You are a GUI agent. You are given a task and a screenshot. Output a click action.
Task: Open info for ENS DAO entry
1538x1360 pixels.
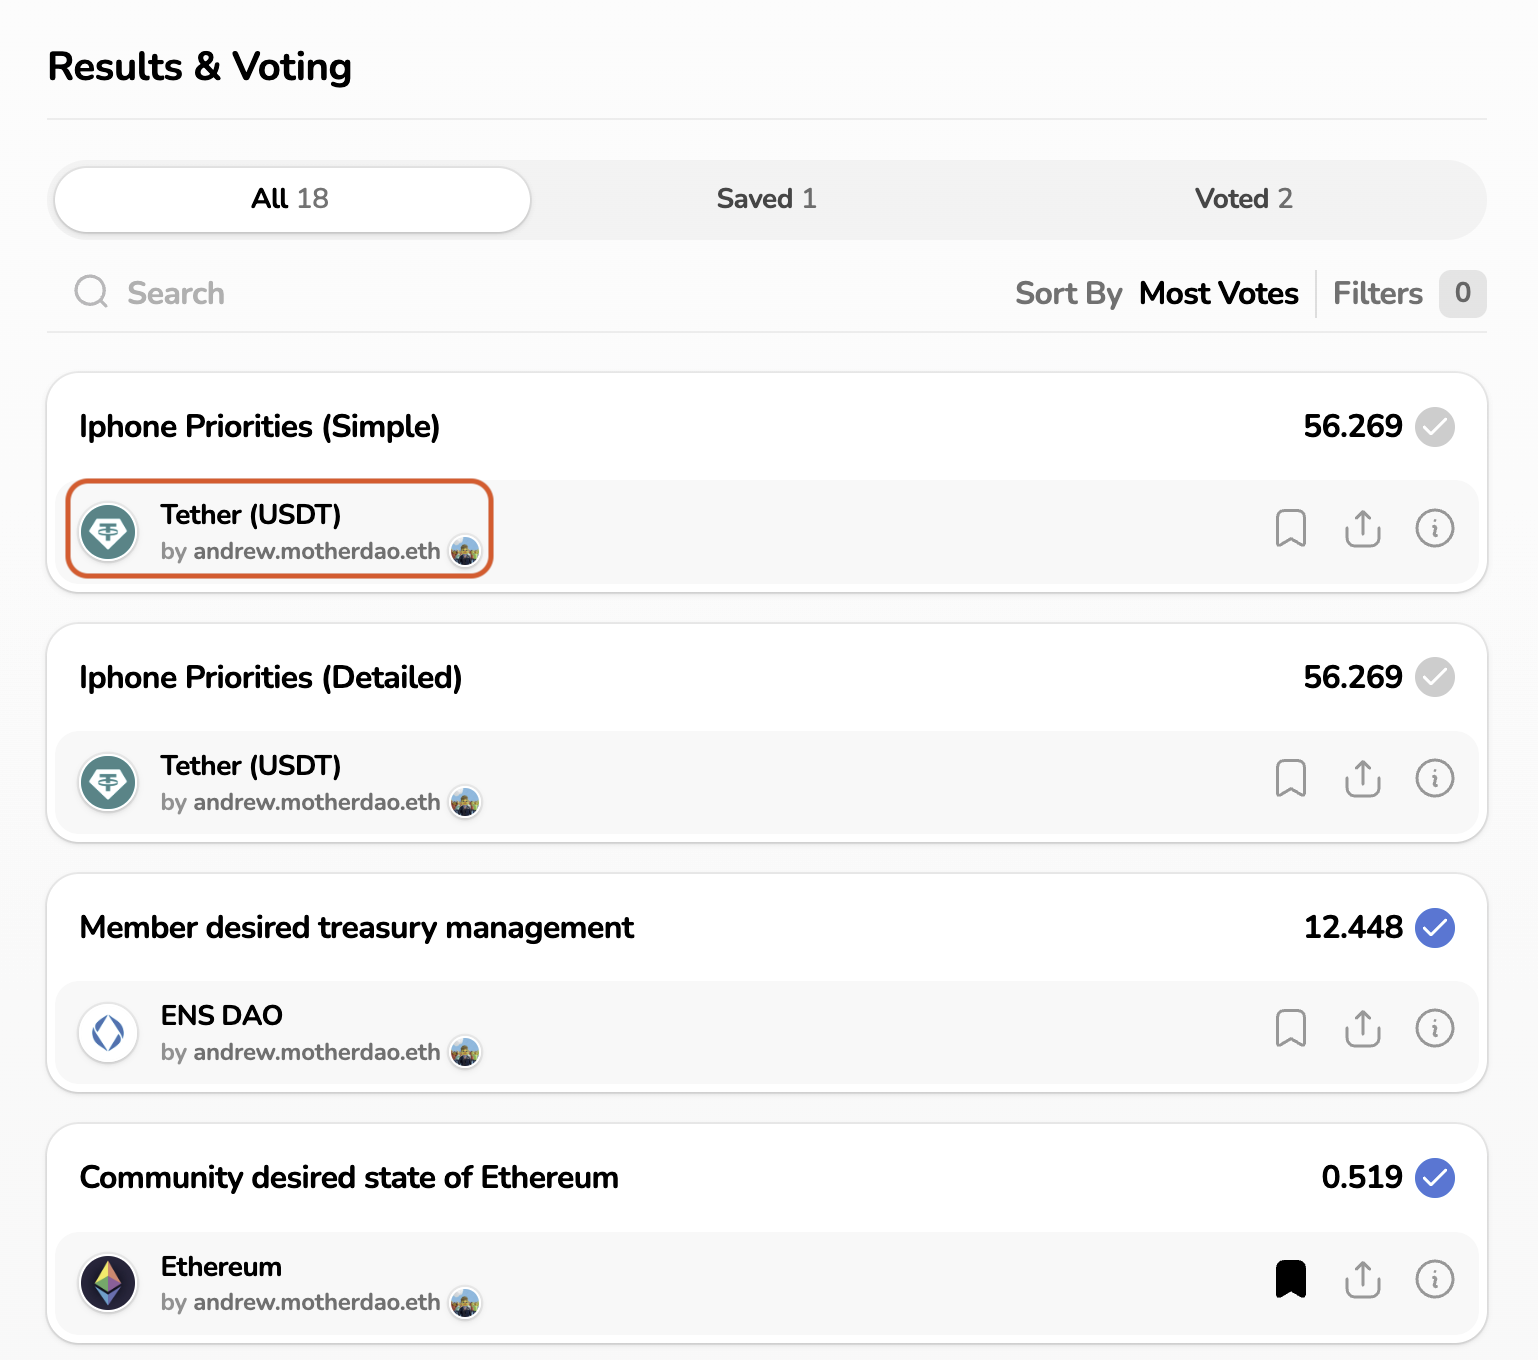[x=1435, y=1028]
